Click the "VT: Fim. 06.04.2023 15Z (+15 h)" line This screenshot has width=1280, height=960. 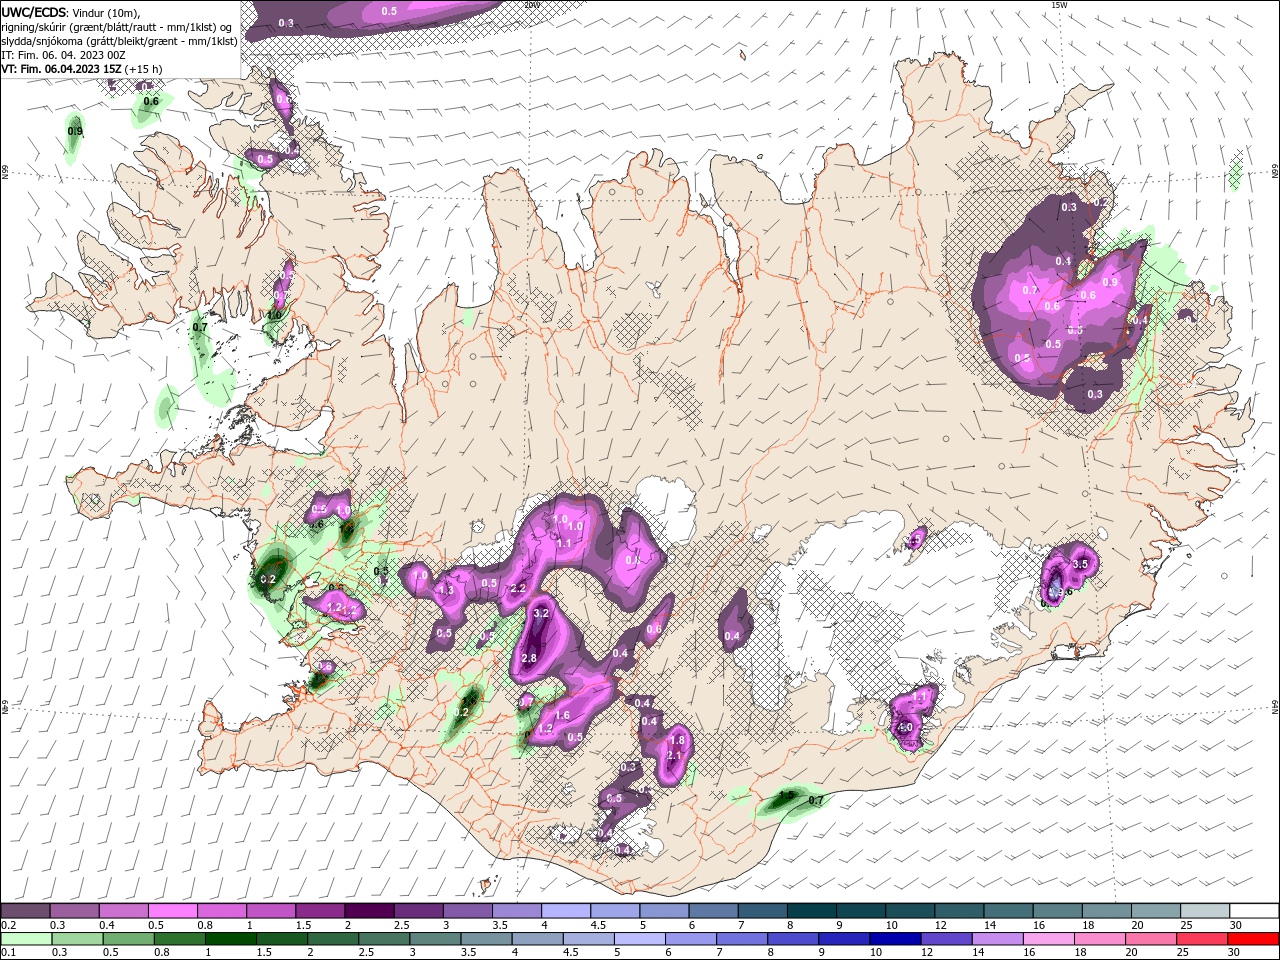coord(82,69)
